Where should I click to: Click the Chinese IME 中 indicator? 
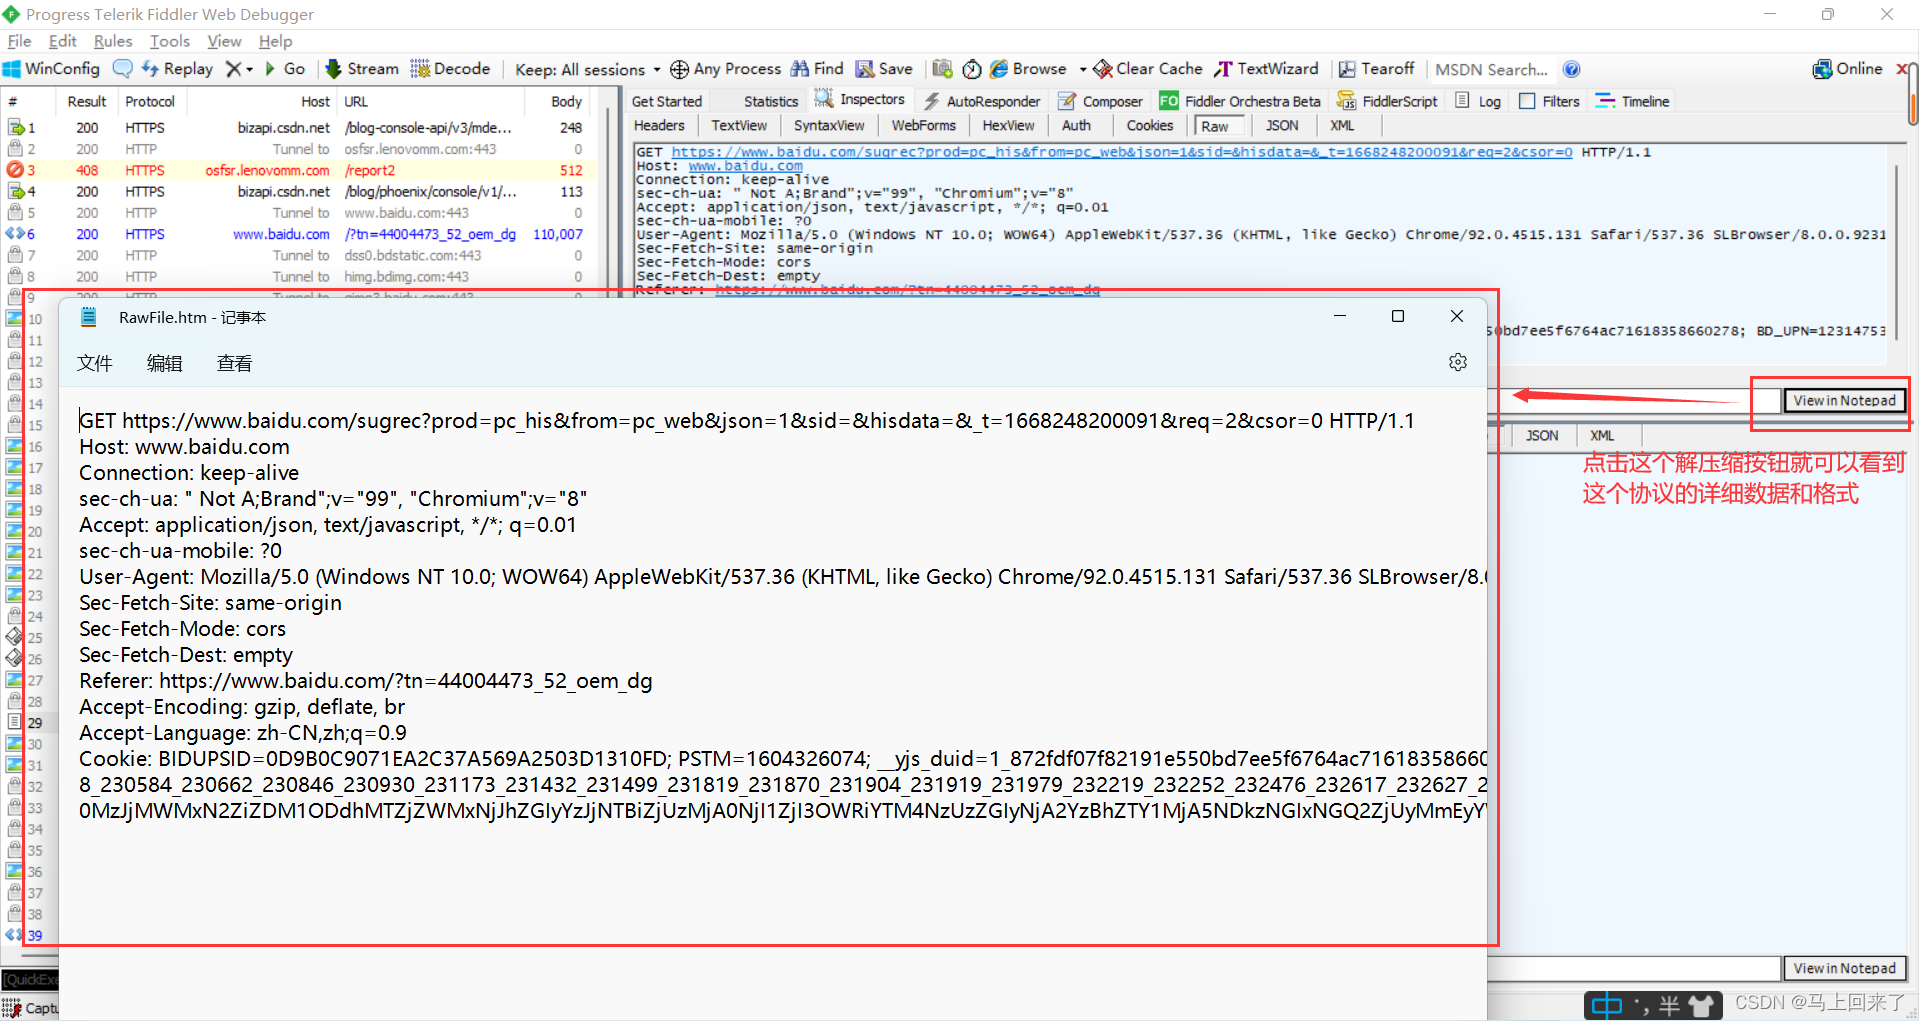pyautogui.click(x=1606, y=1005)
